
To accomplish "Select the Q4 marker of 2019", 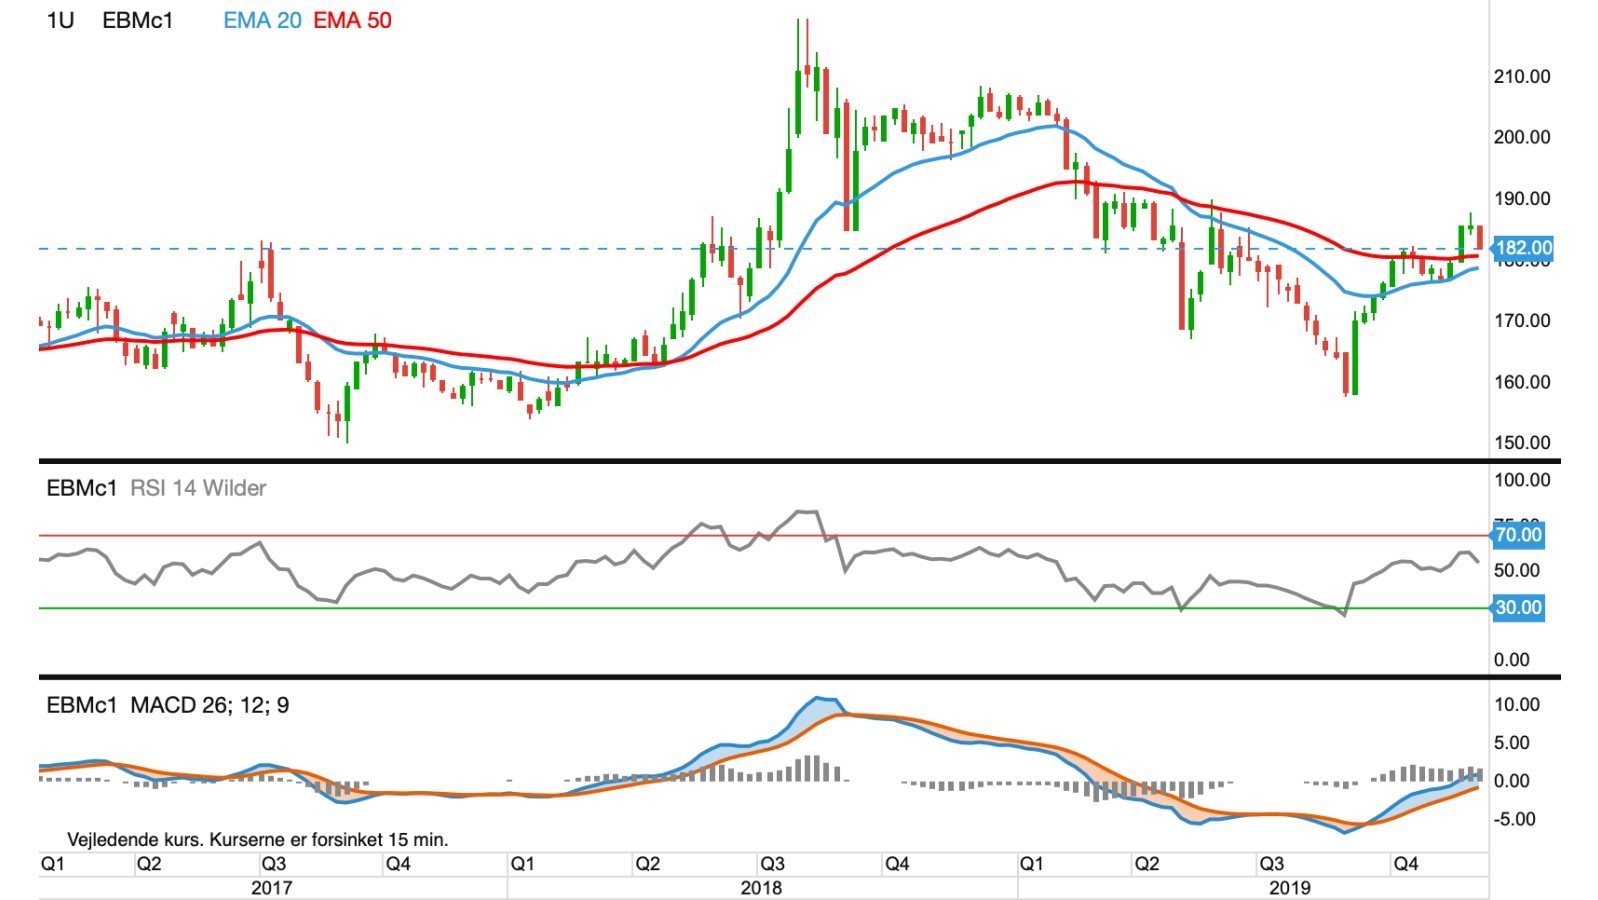I will coord(1406,863).
